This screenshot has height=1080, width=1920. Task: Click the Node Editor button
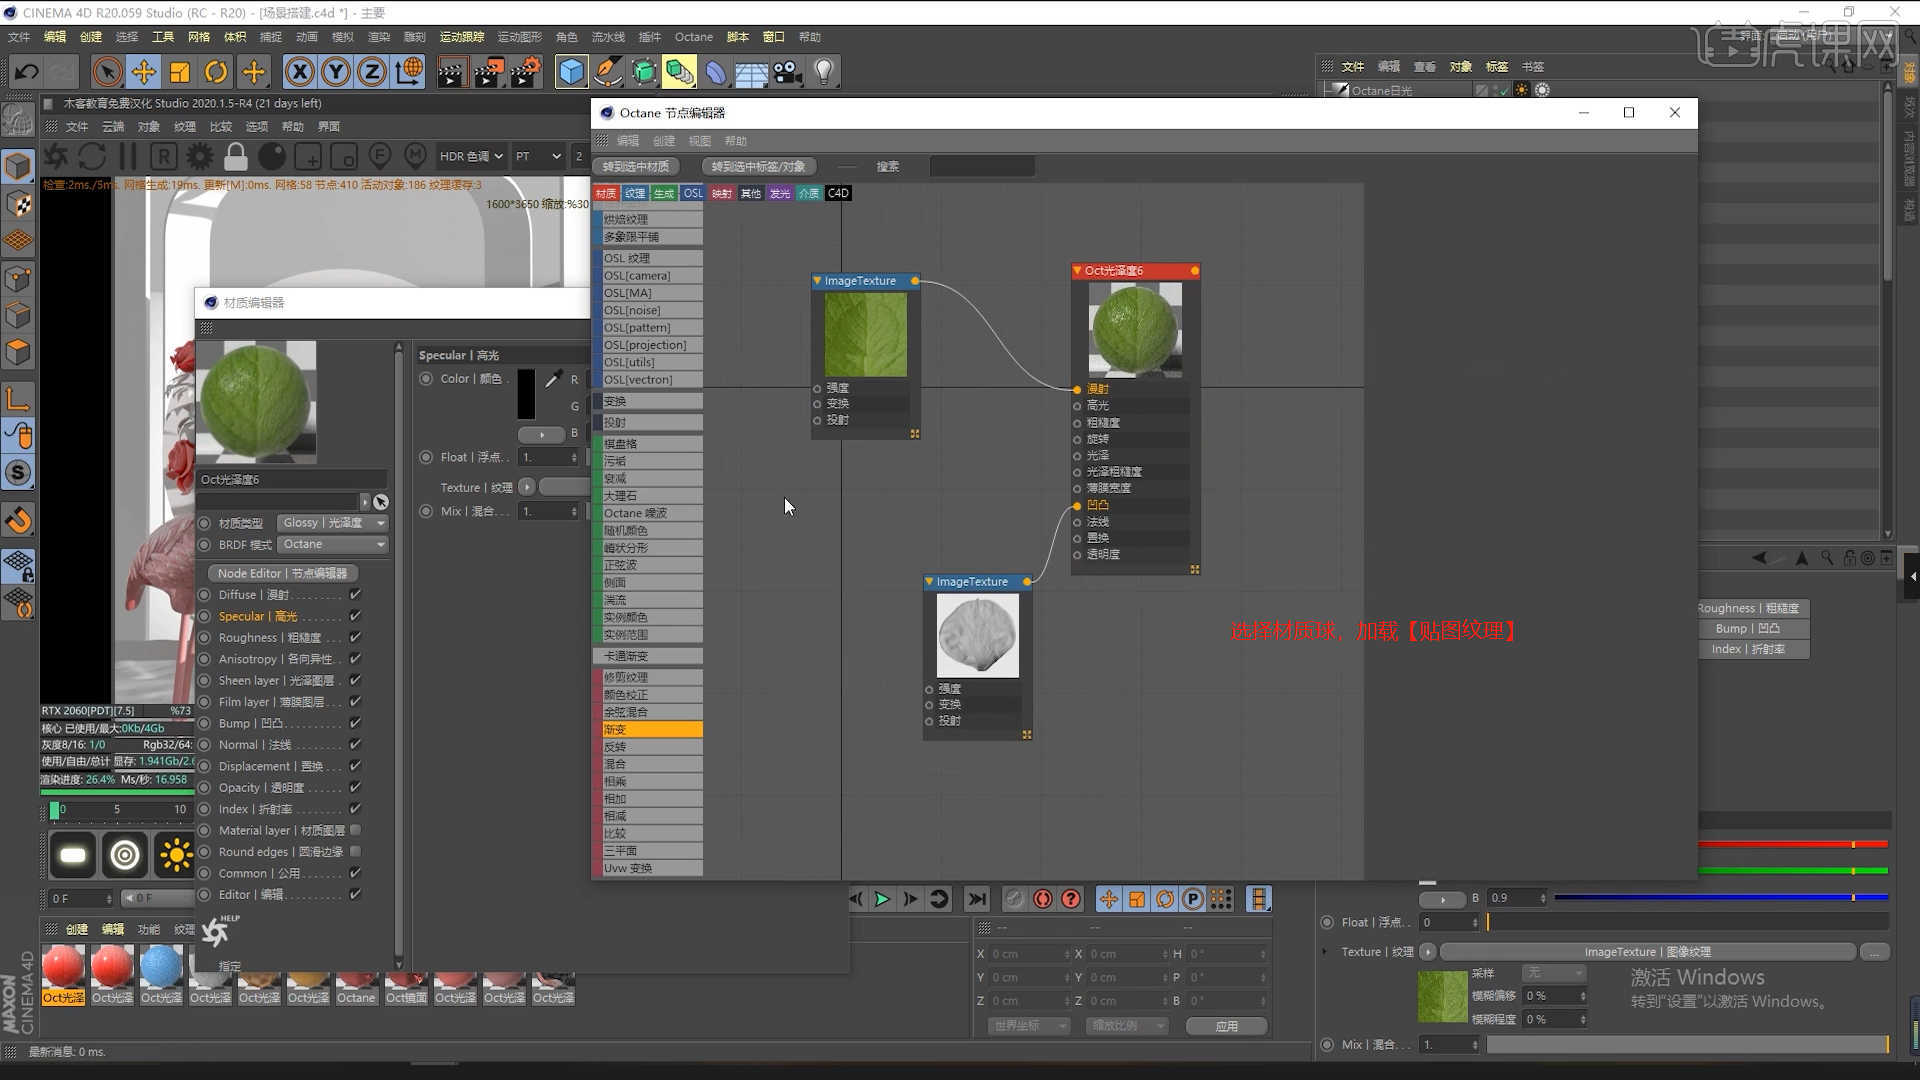tap(282, 573)
